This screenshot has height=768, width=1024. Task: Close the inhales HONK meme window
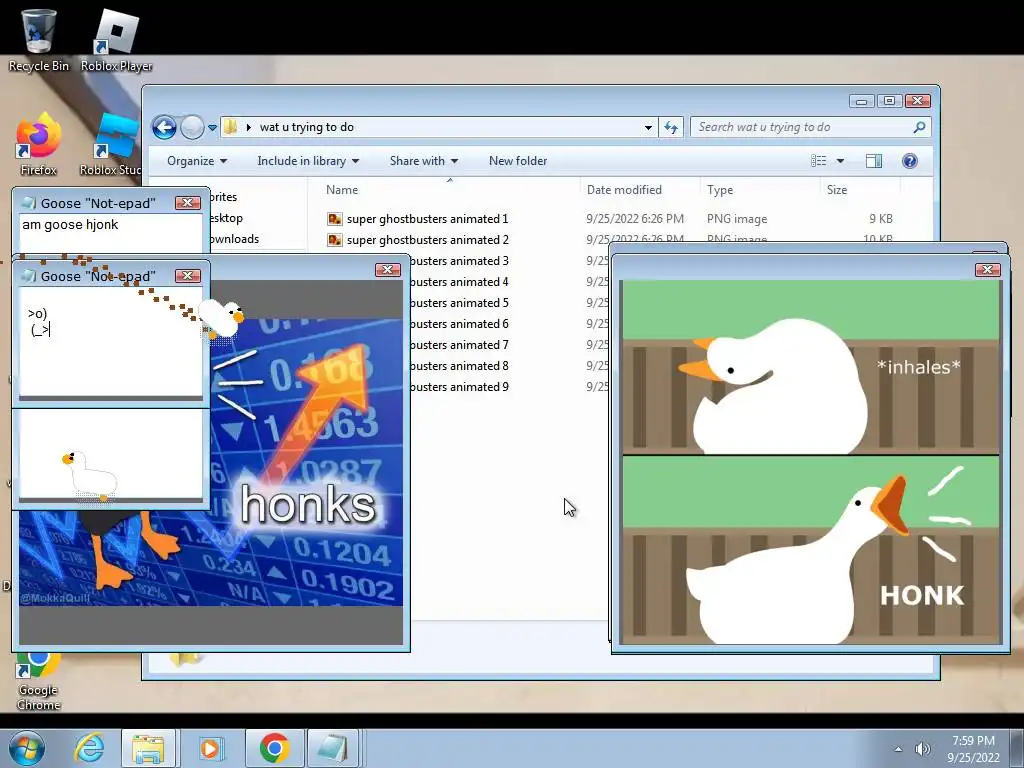[987, 270]
